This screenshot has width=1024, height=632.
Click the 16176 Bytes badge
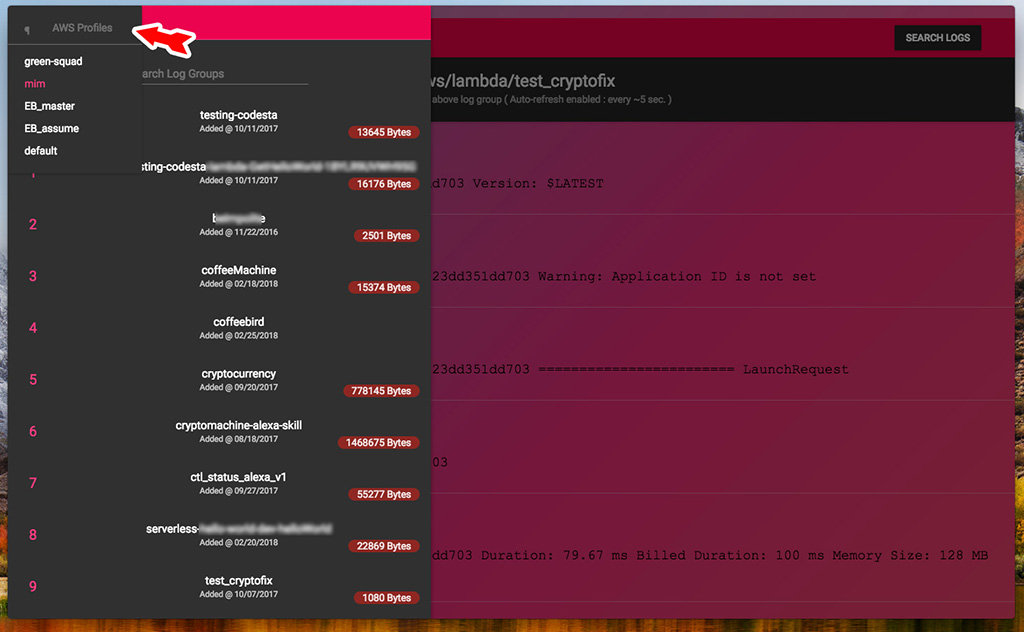[383, 184]
